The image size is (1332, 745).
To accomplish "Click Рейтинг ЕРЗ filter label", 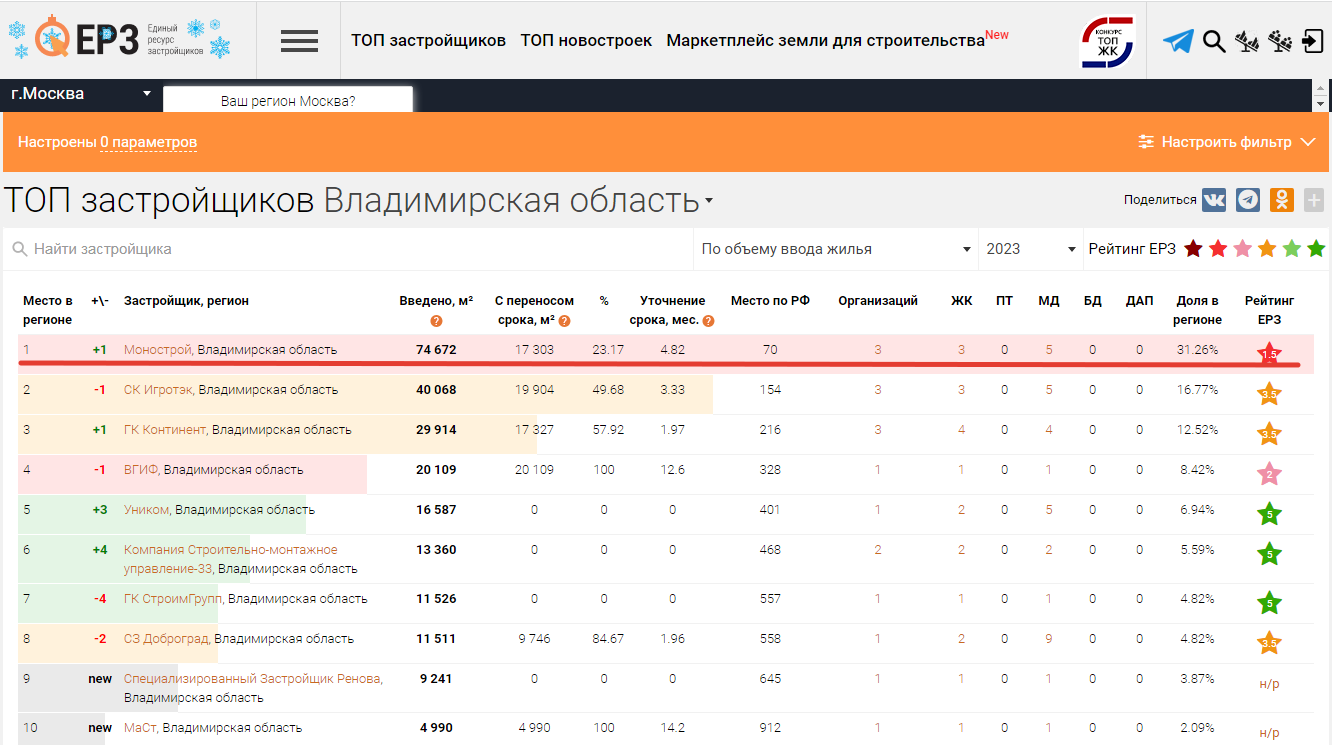I will click(1132, 249).
